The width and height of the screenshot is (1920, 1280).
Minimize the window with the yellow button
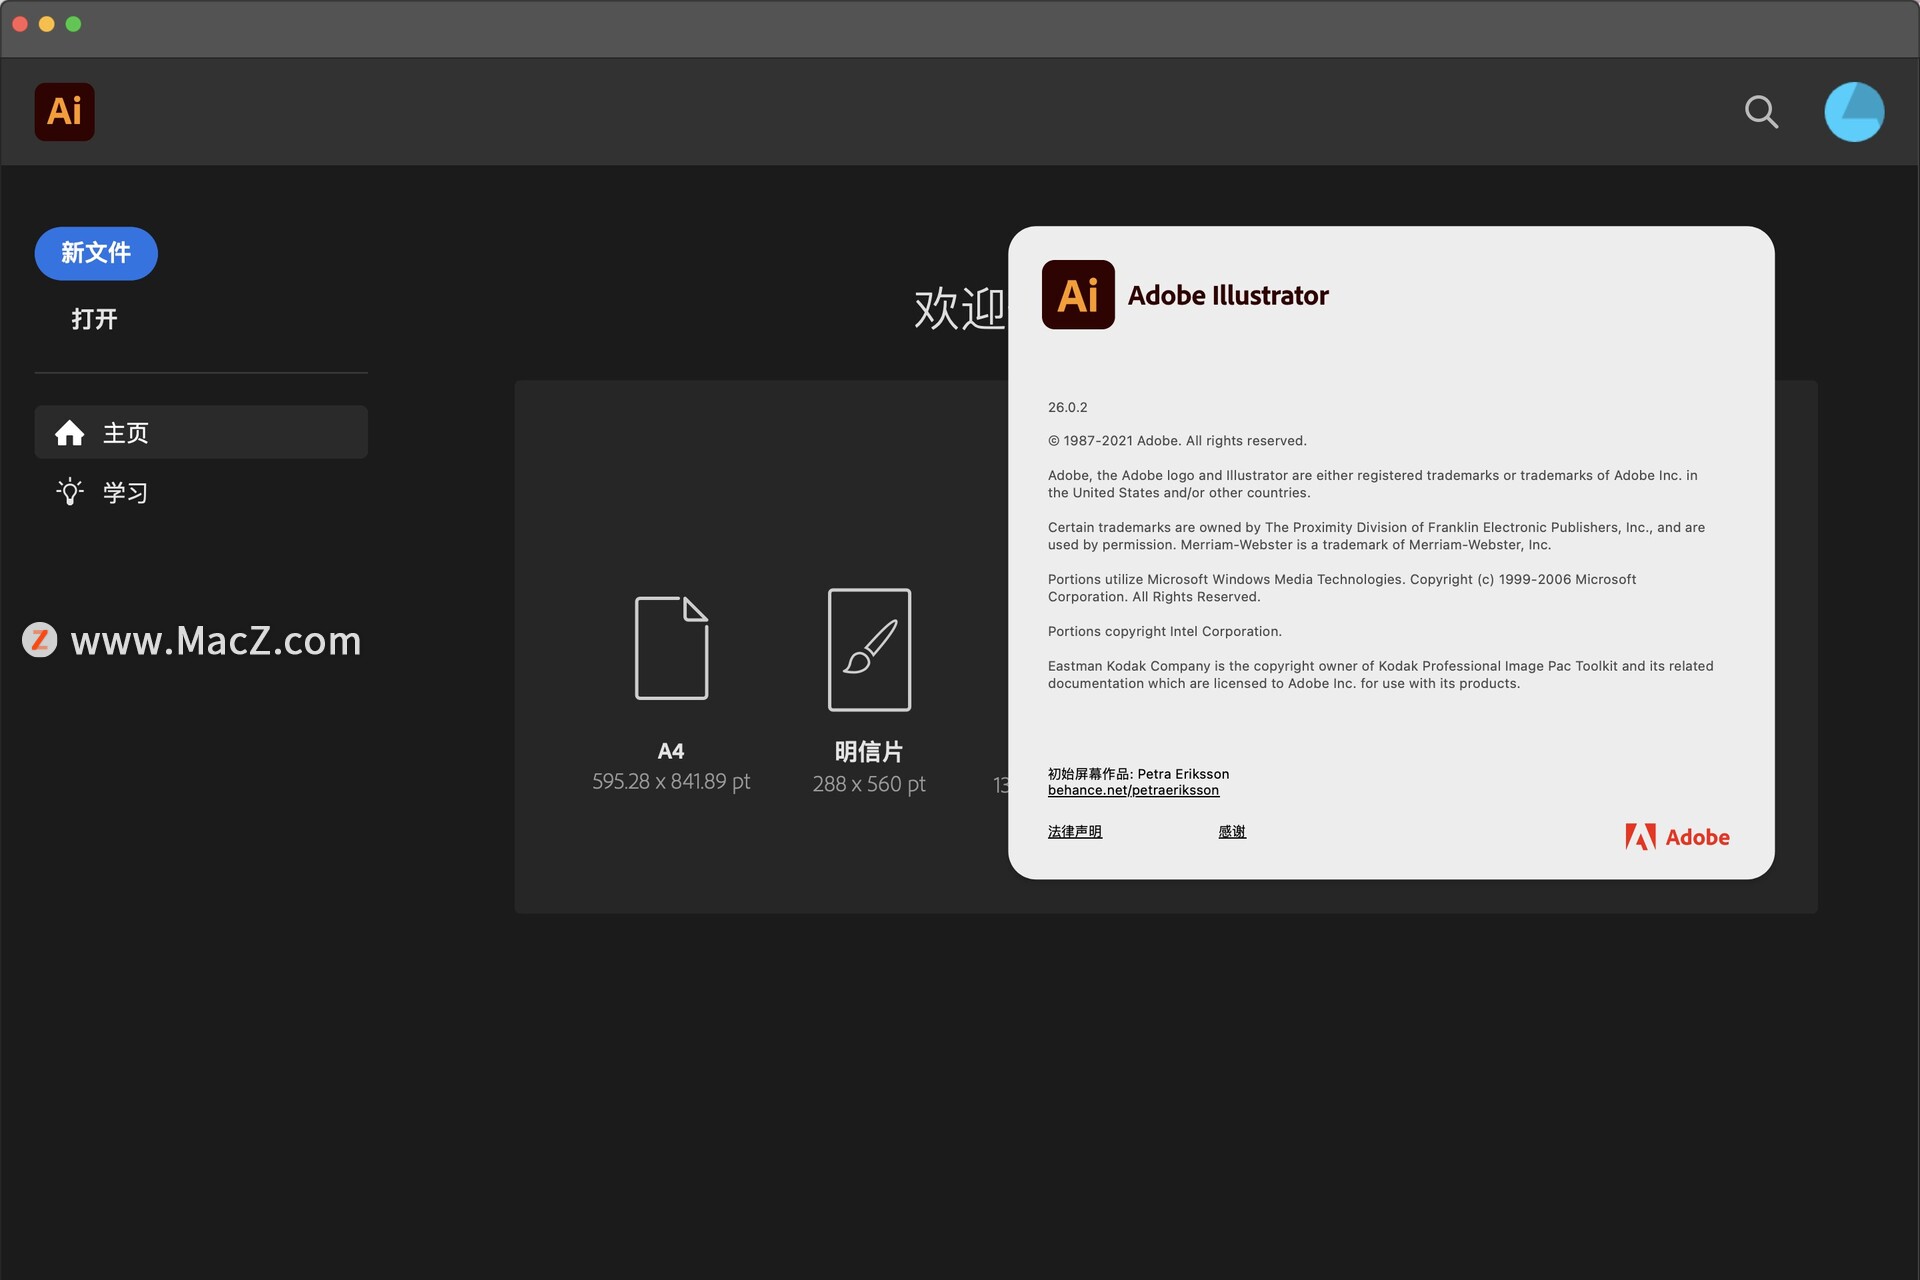(47, 24)
